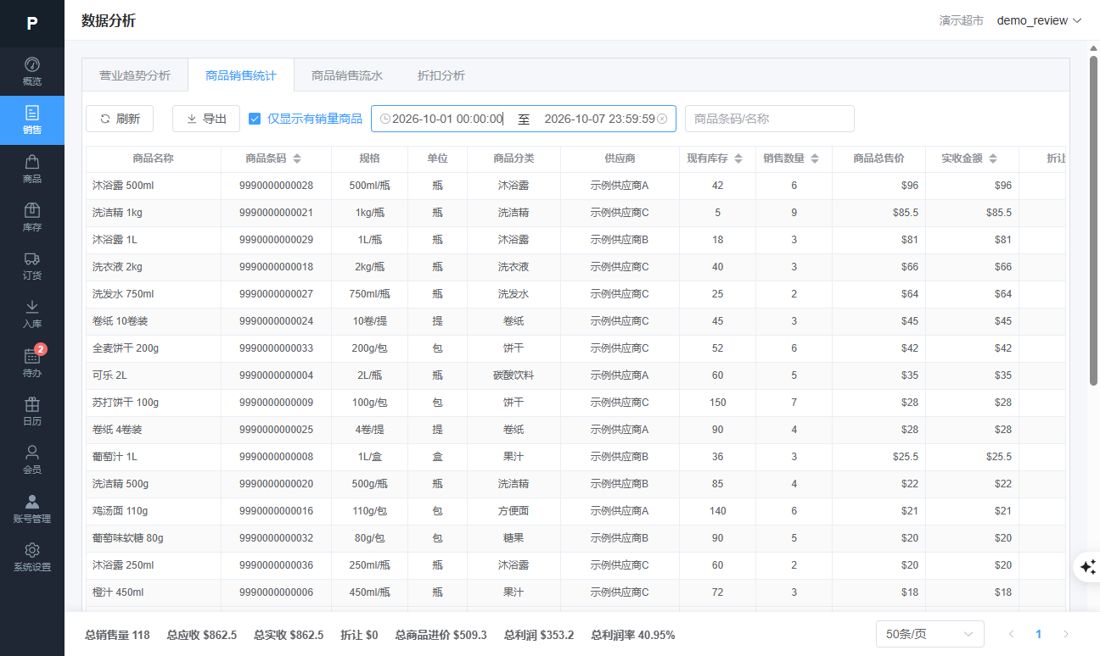
Task: Click the 演示超市 store name
Action: click(961, 21)
